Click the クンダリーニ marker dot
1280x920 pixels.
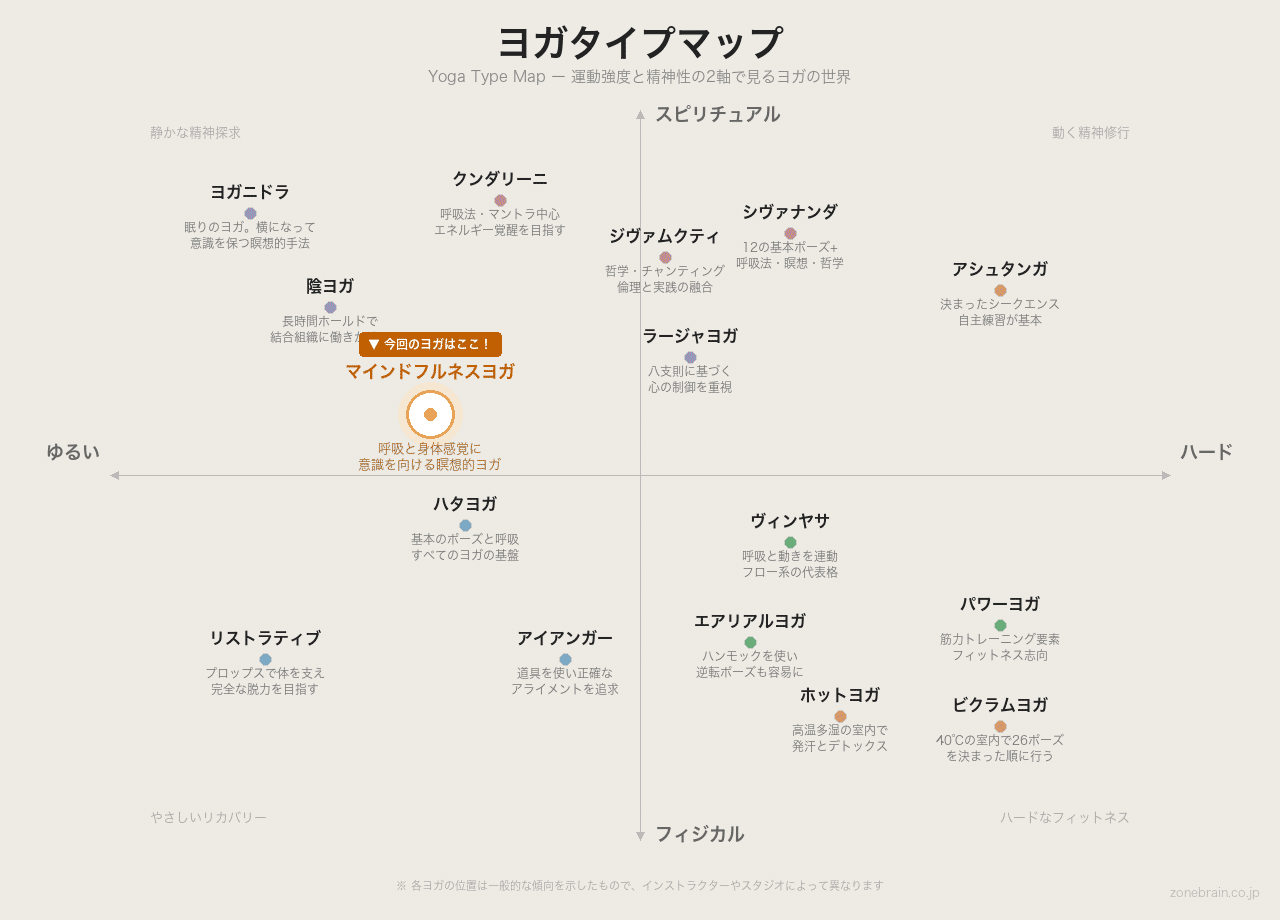coord(500,200)
